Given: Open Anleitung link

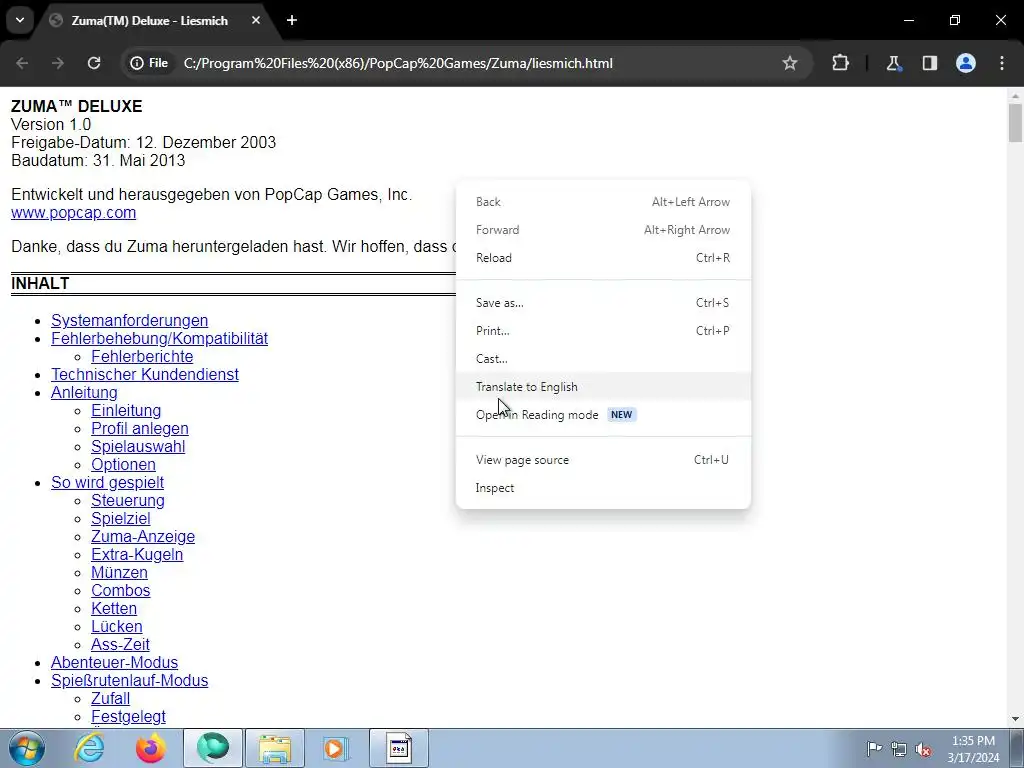Looking at the screenshot, I should click(x=84, y=392).
